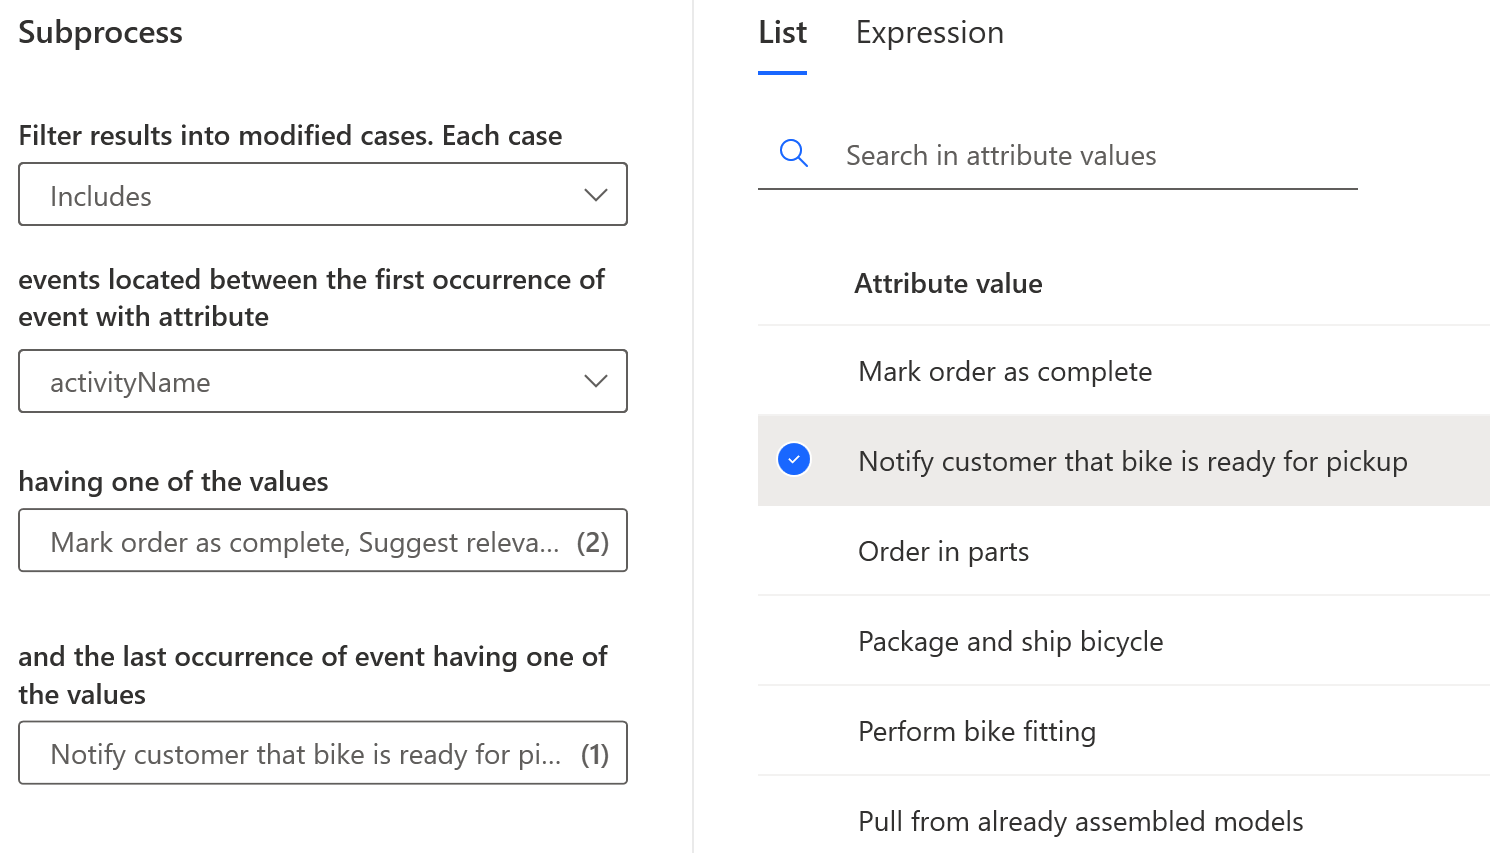1490x853 pixels.
Task: Switch to the Expression tab
Action: (929, 33)
